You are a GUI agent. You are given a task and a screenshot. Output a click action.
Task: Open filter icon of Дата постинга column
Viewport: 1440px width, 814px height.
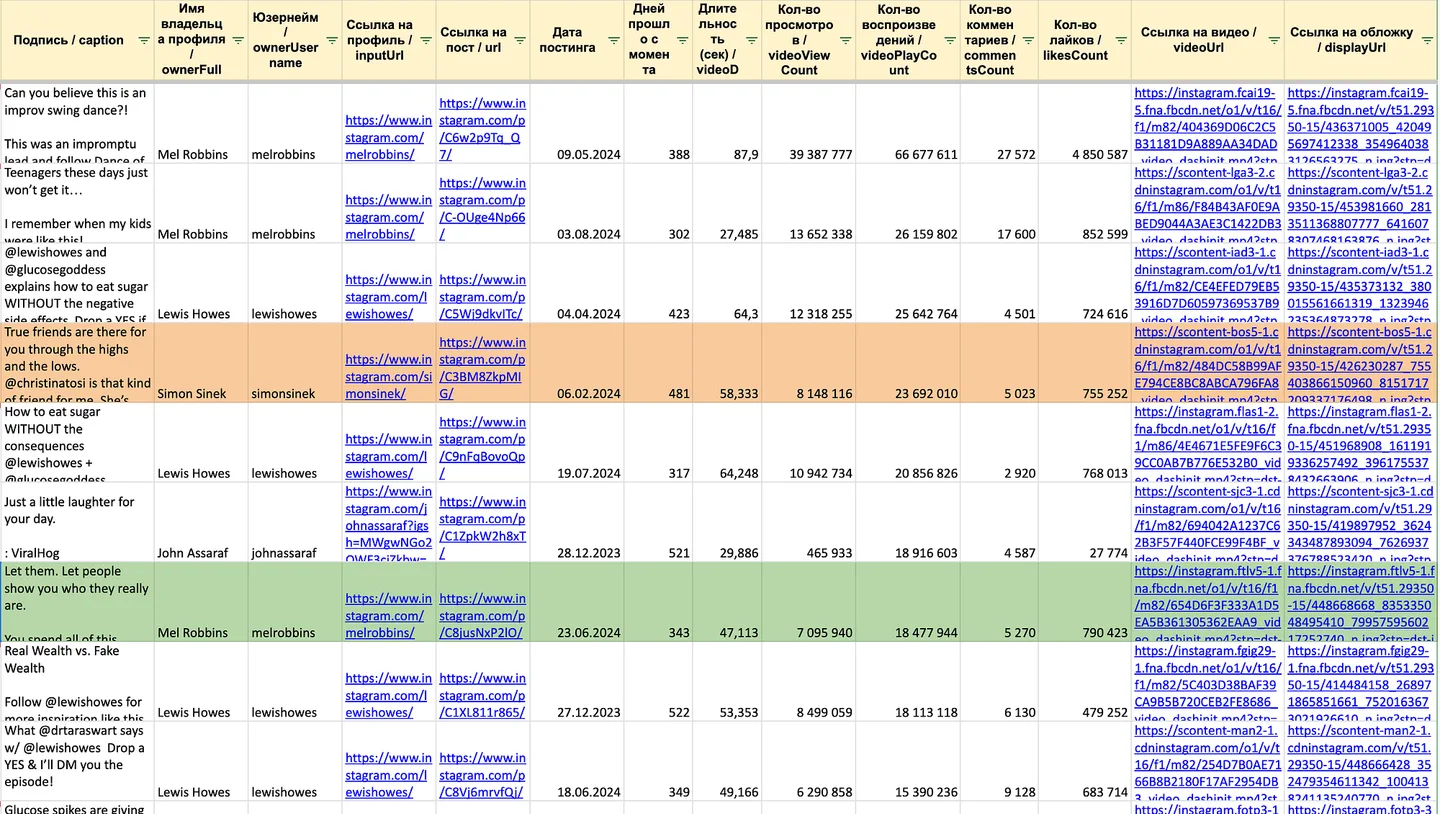click(x=612, y=41)
